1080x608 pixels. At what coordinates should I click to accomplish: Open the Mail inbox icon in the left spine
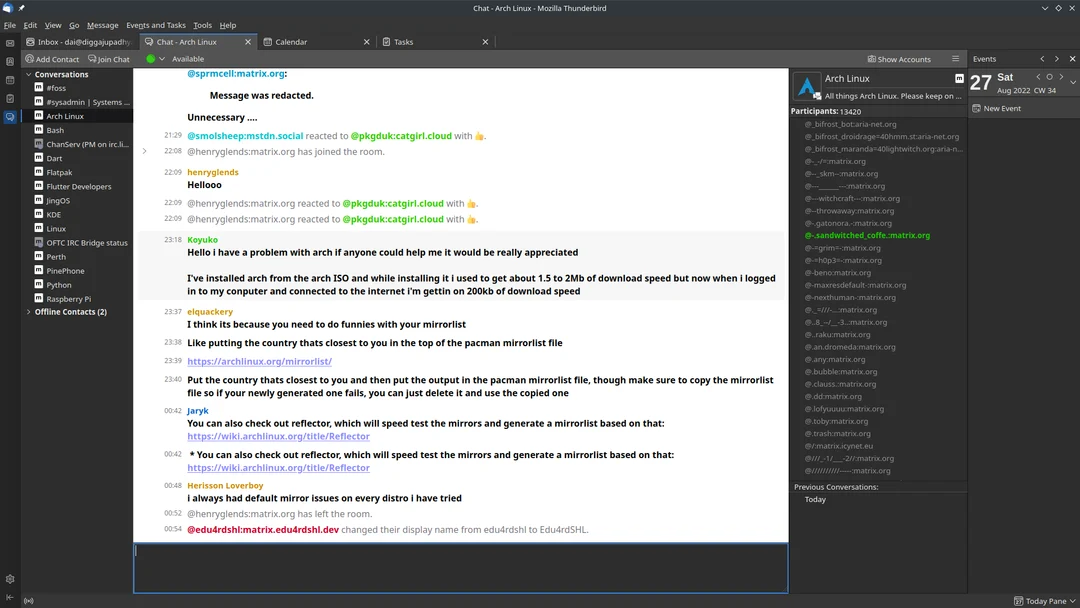click(9, 43)
